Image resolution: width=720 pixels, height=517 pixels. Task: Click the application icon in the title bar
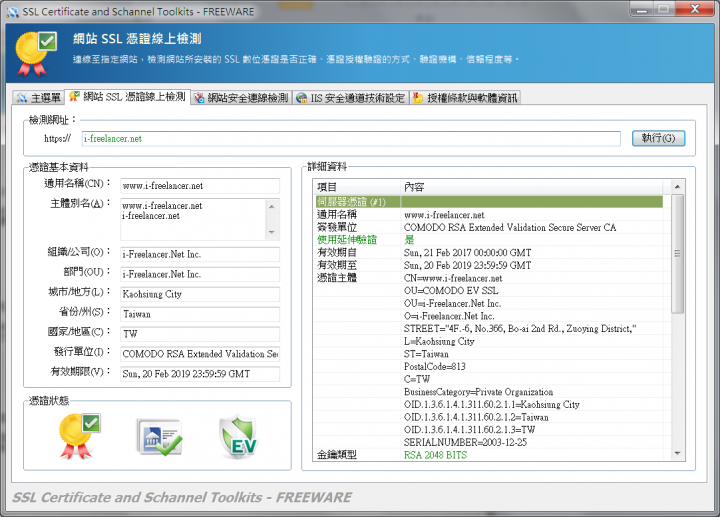13,11
